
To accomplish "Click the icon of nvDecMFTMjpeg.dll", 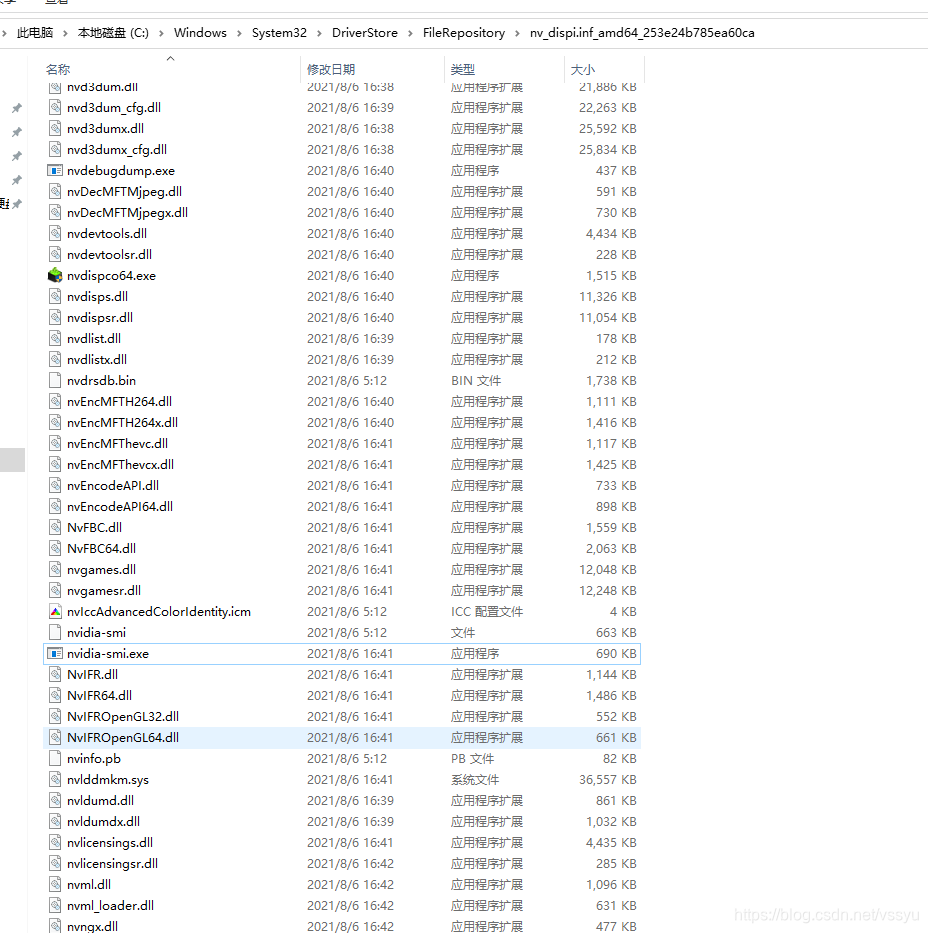I will tap(55, 192).
